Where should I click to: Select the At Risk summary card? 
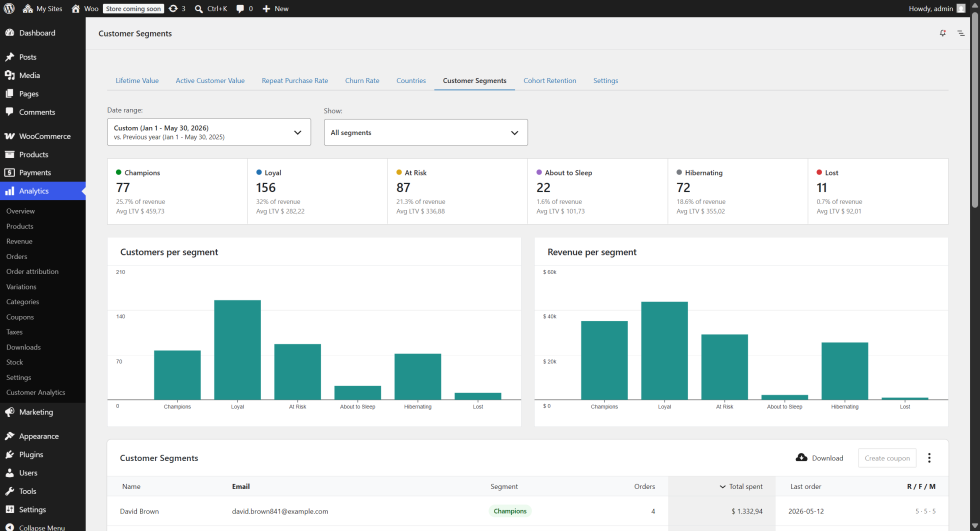coord(458,191)
